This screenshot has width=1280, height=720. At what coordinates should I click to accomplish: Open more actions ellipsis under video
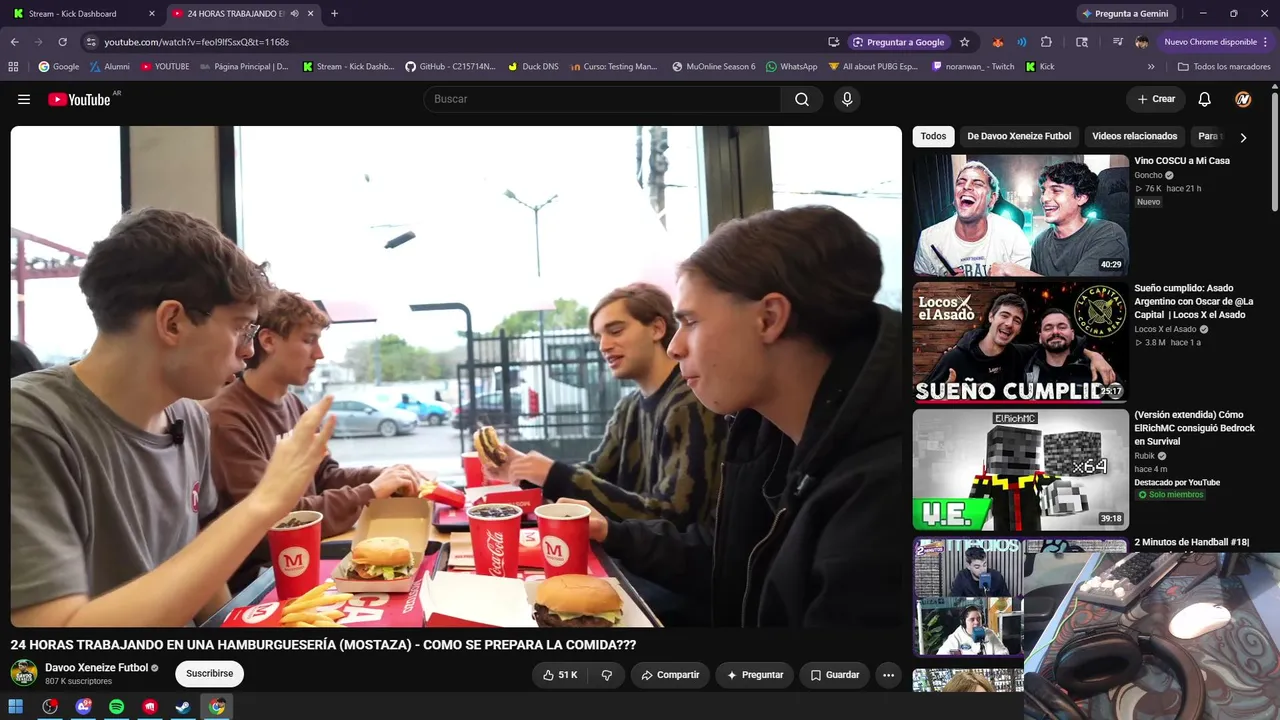tap(888, 675)
